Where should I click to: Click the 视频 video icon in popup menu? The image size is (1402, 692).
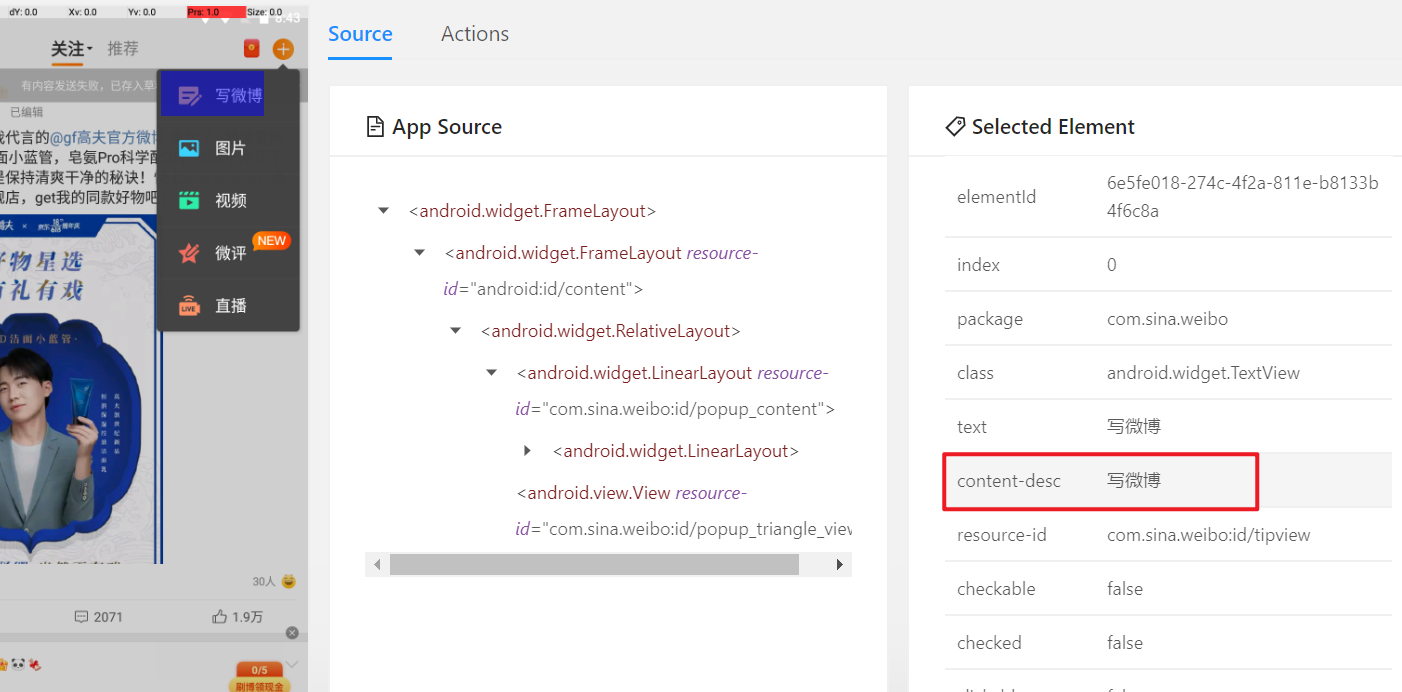tap(189, 200)
